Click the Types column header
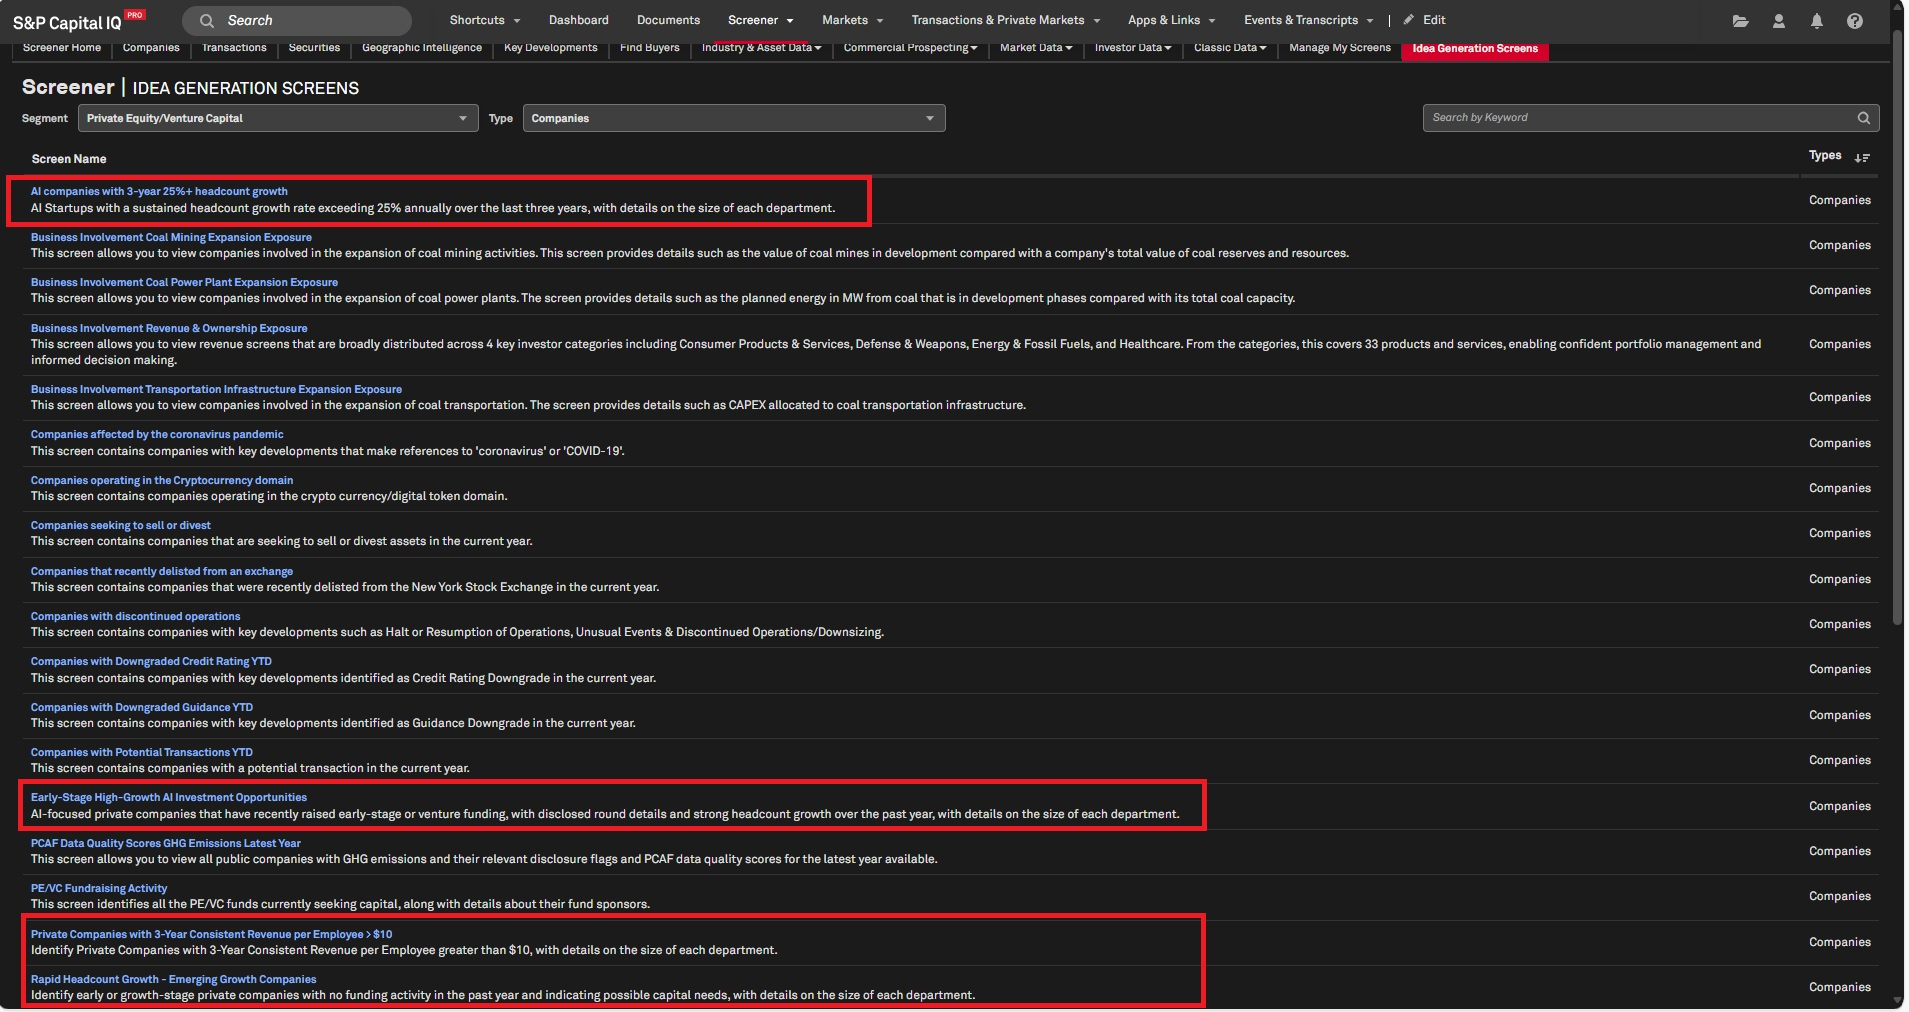 pos(1825,156)
